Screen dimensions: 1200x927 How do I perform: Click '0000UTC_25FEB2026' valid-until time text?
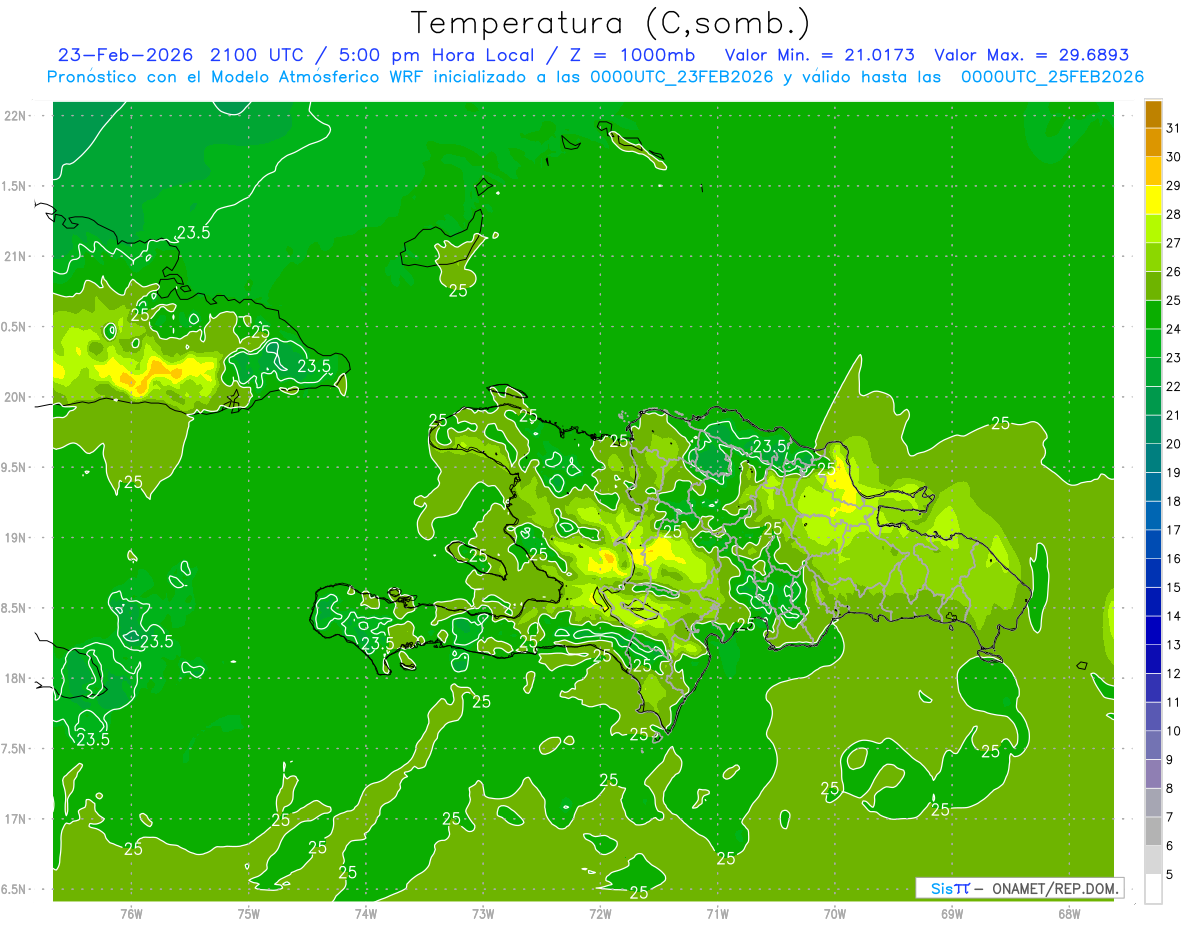1052,77
